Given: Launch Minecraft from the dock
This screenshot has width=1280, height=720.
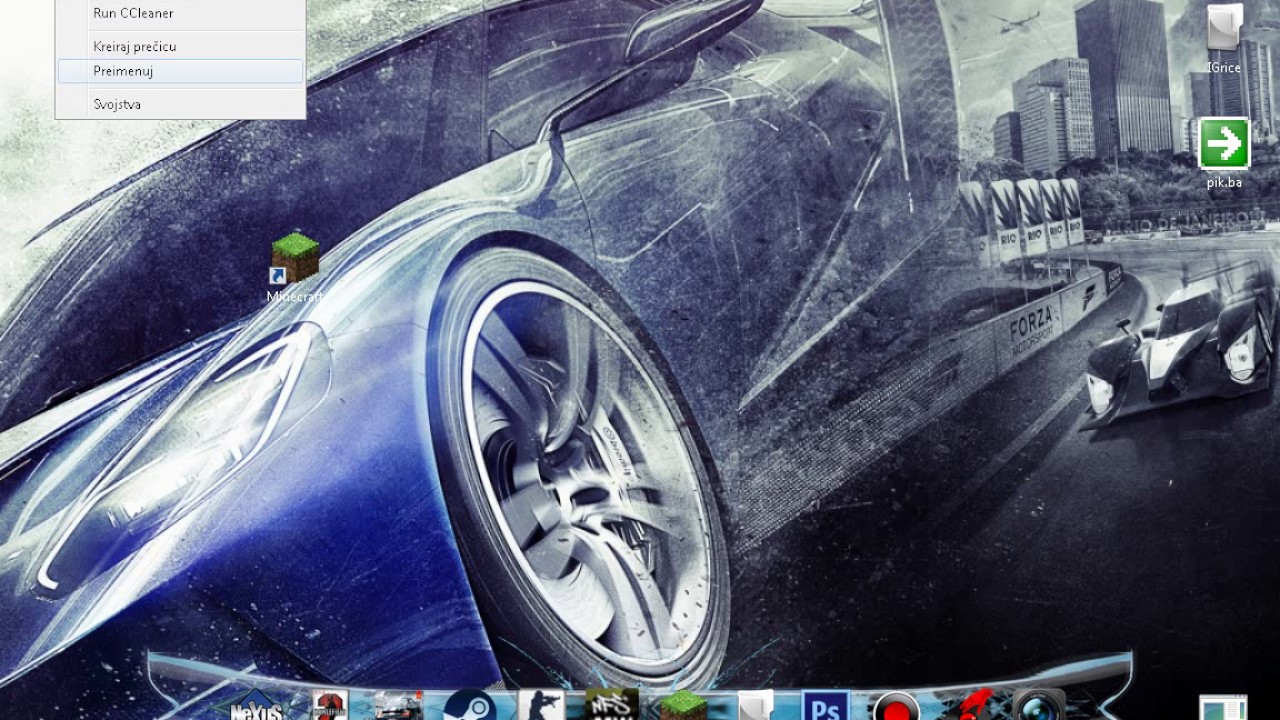Looking at the screenshot, I should [683, 705].
